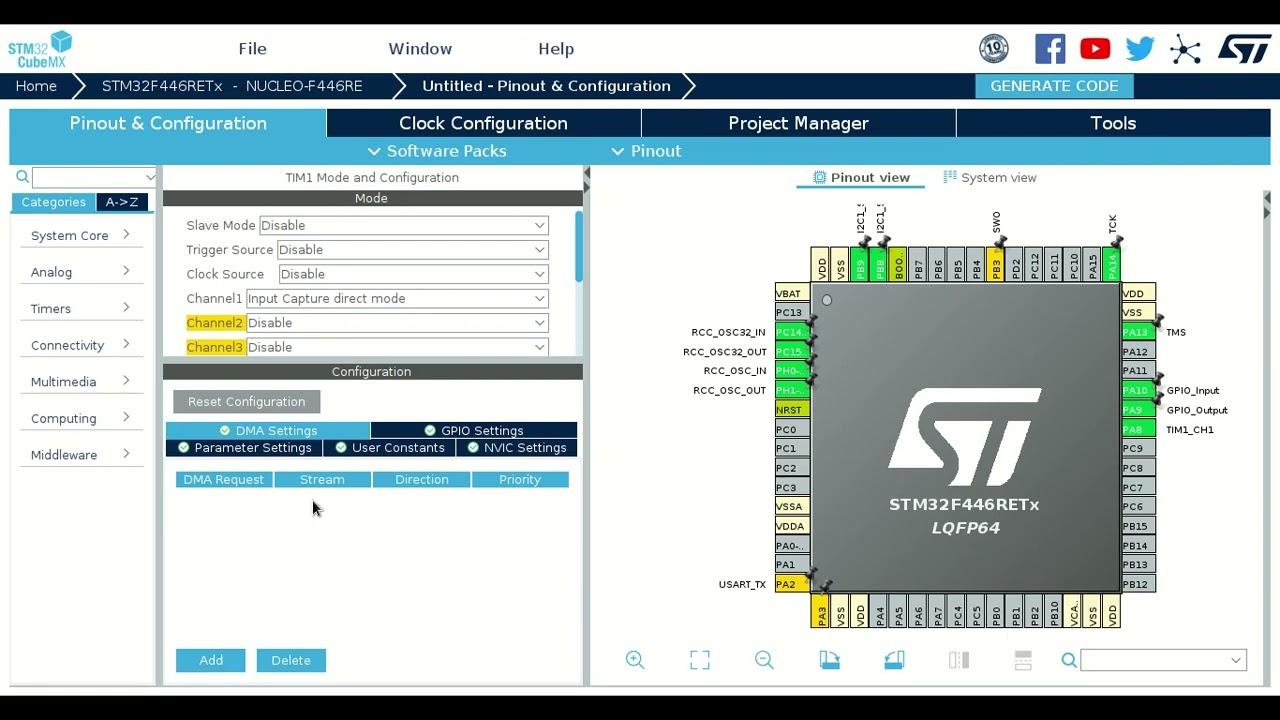Image resolution: width=1280 pixels, height=720 pixels.
Task: Zoom out of the pinout view
Action: tap(764, 660)
